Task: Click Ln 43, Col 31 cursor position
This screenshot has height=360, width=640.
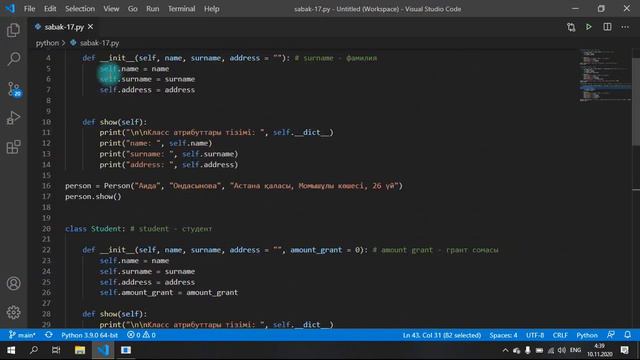Action: point(442,335)
